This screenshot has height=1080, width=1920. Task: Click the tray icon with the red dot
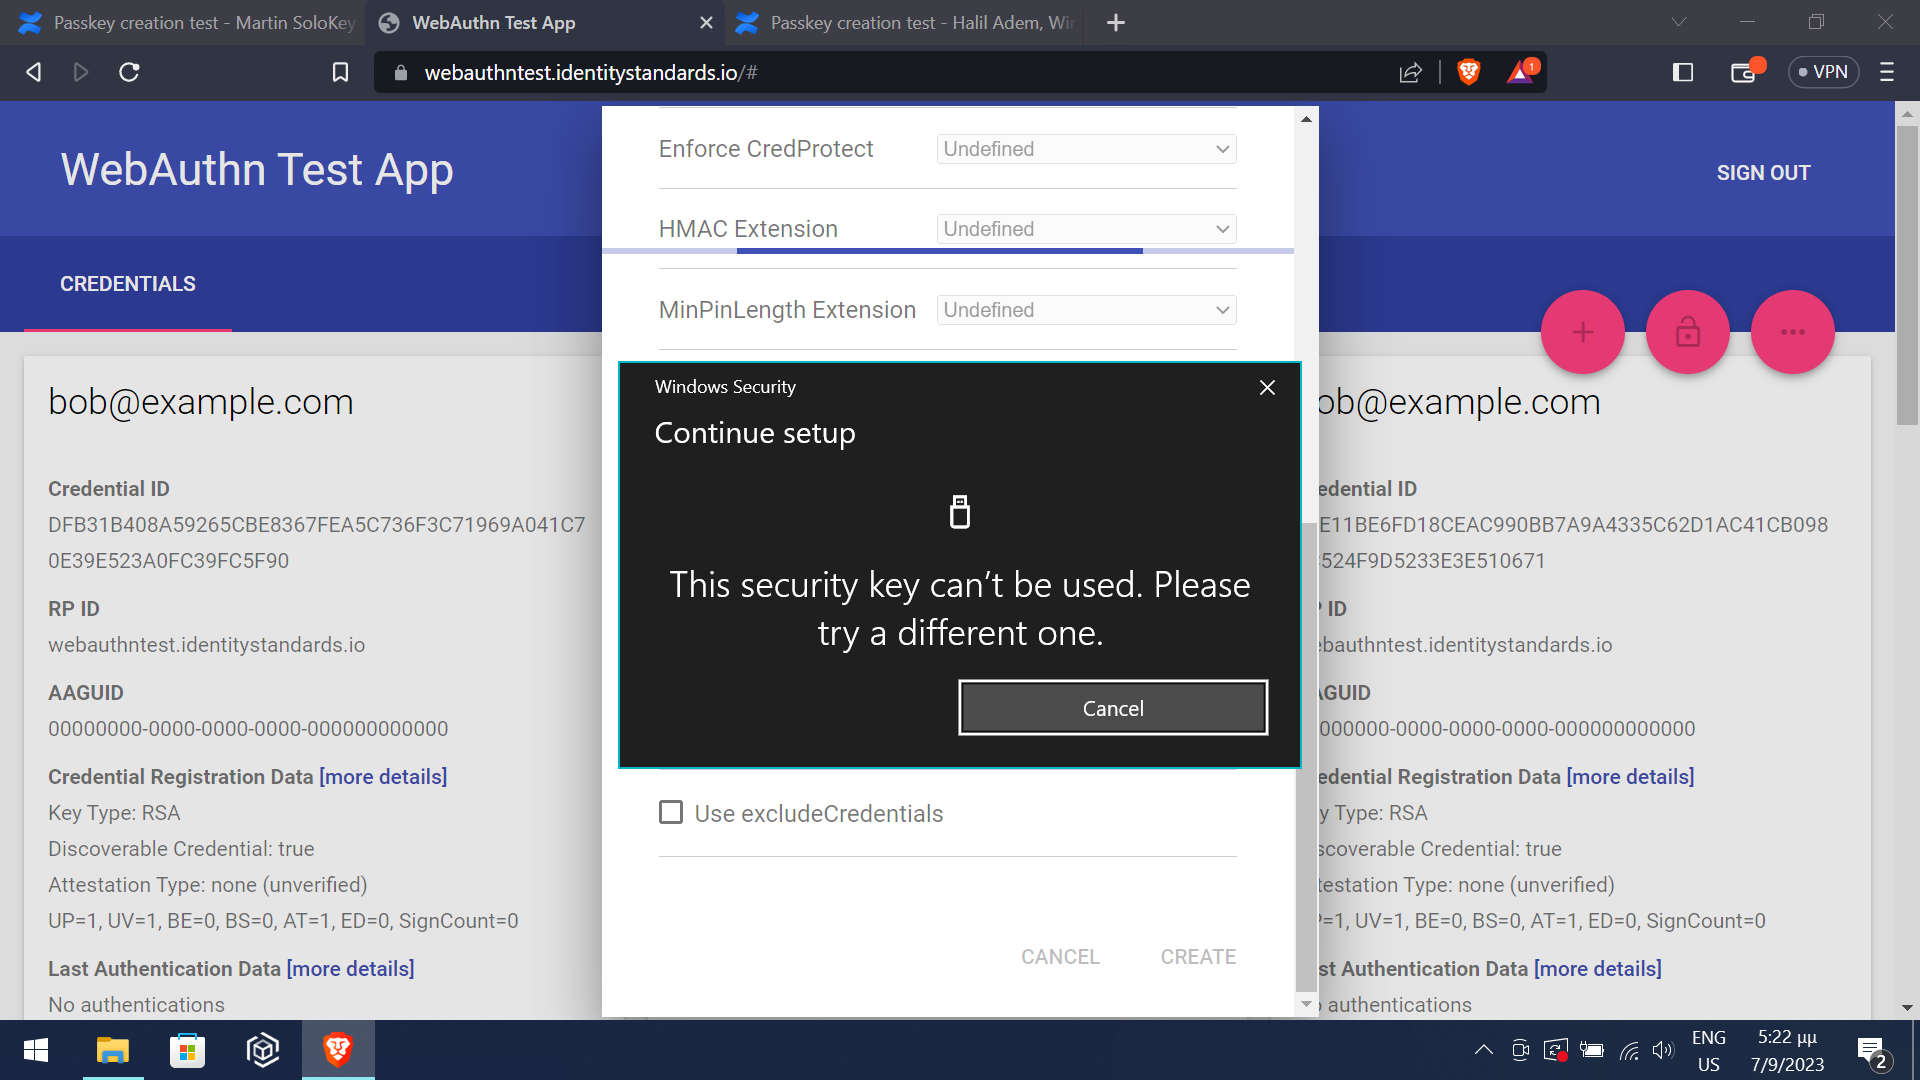point(1556,1050)
